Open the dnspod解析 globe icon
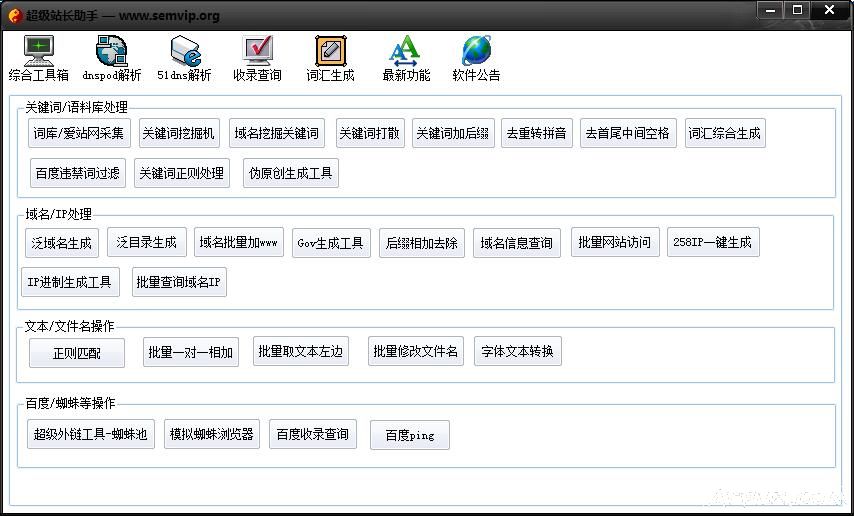 click(112, 51)
